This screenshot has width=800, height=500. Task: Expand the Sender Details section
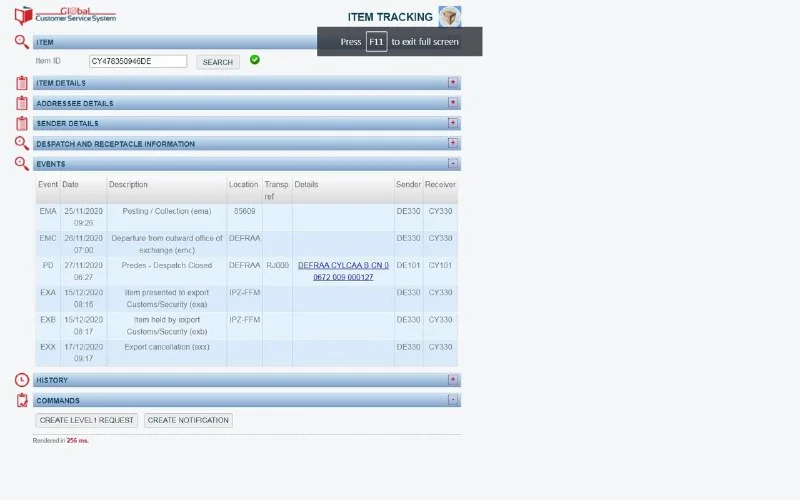[453, 123]
